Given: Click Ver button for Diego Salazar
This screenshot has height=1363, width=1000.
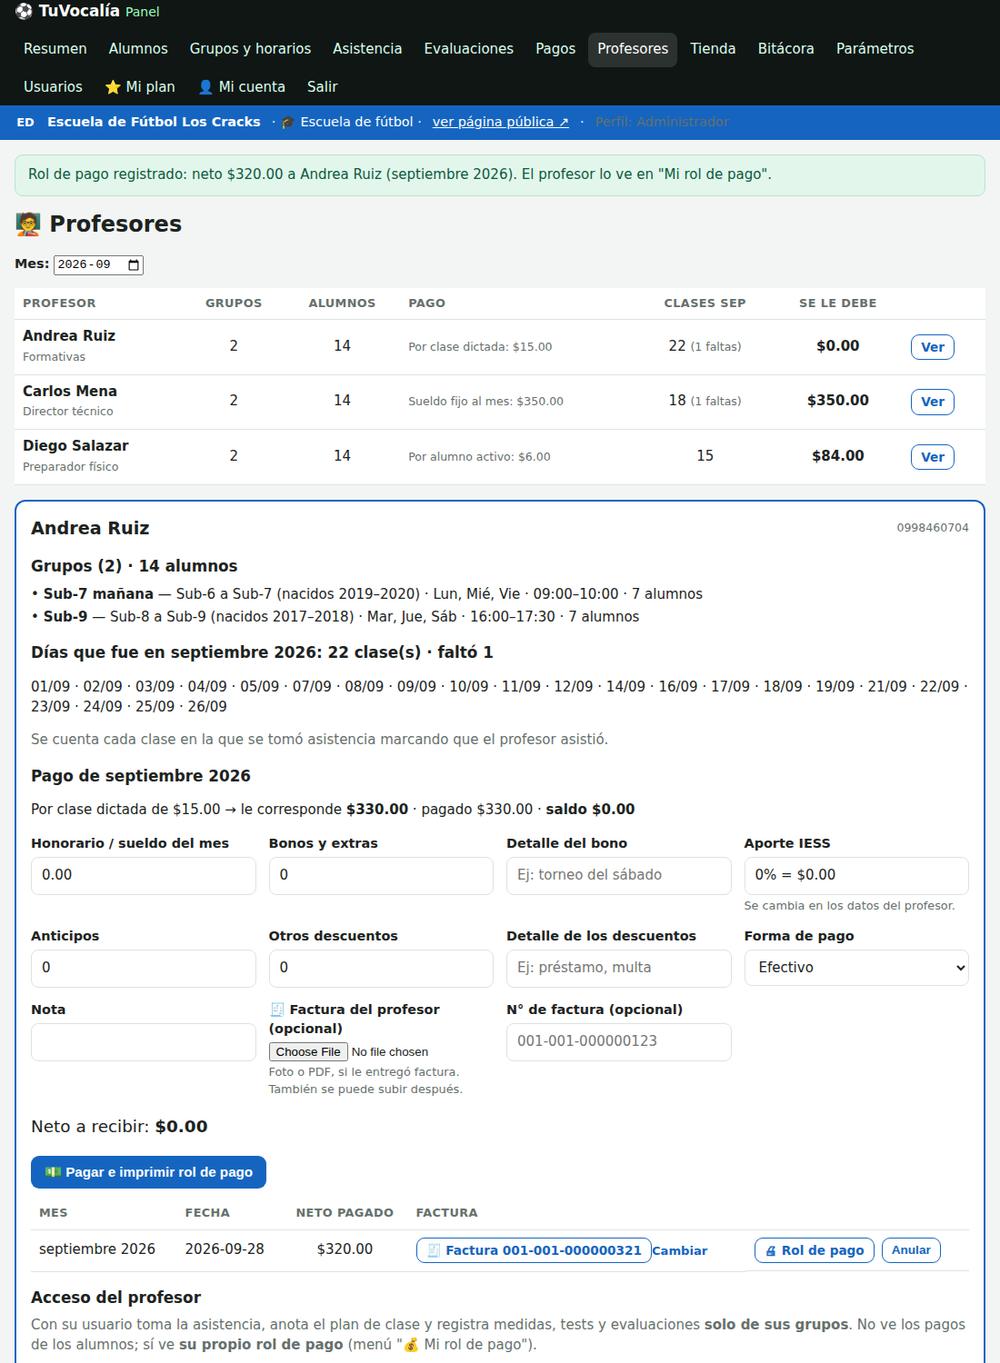Looking at the screenshot, I should 932,457.
